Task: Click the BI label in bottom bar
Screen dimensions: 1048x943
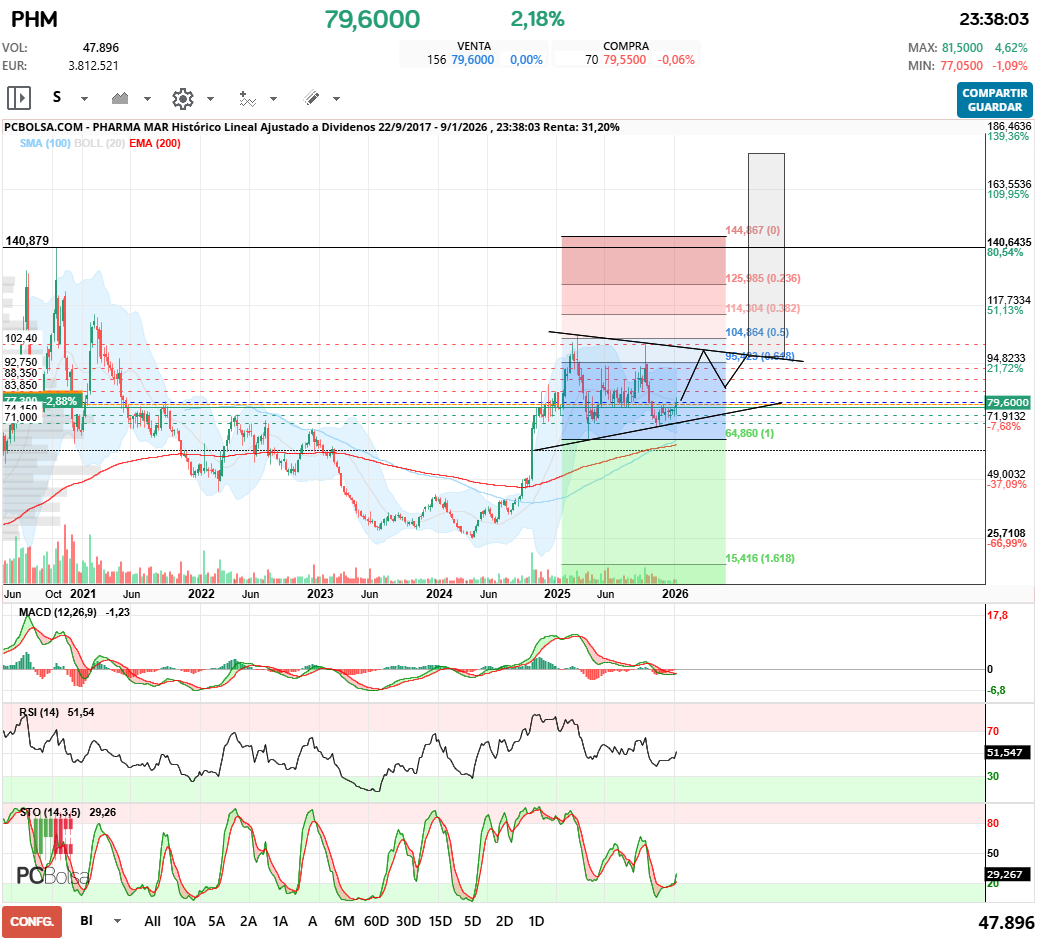Action: 87,921
